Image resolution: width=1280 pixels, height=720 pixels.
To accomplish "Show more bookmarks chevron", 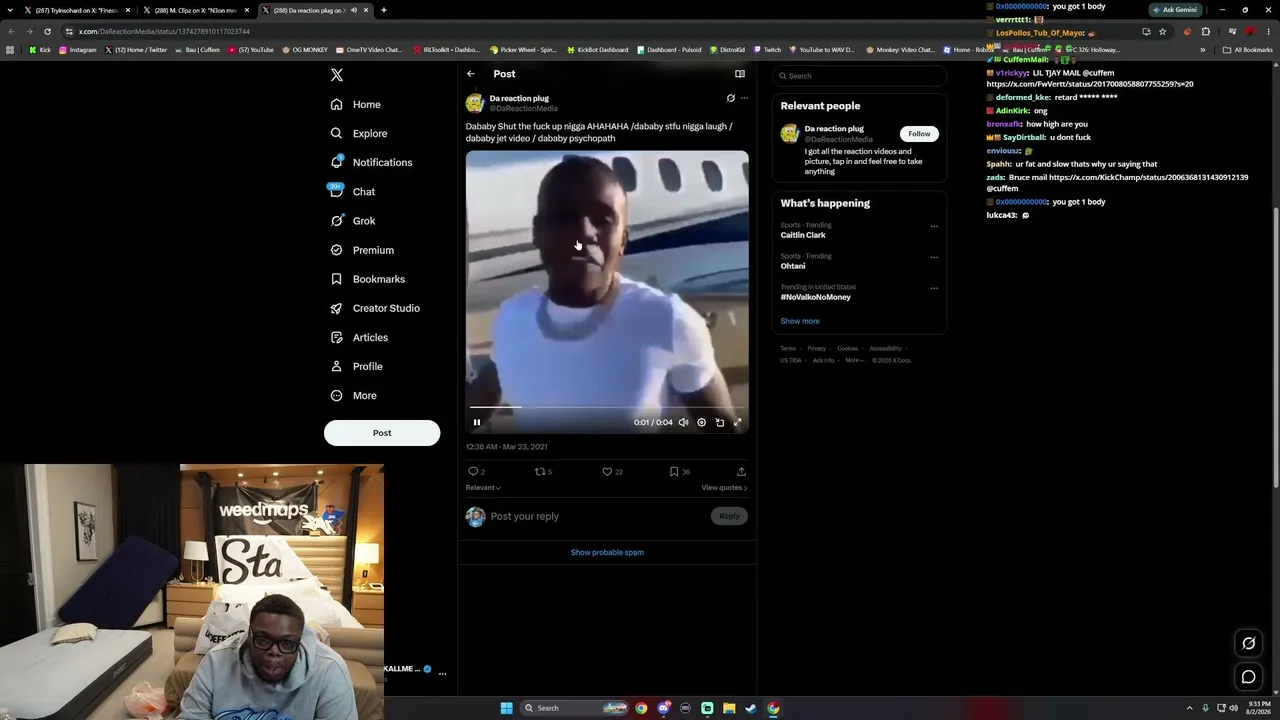I will [x=1203, y=50].
